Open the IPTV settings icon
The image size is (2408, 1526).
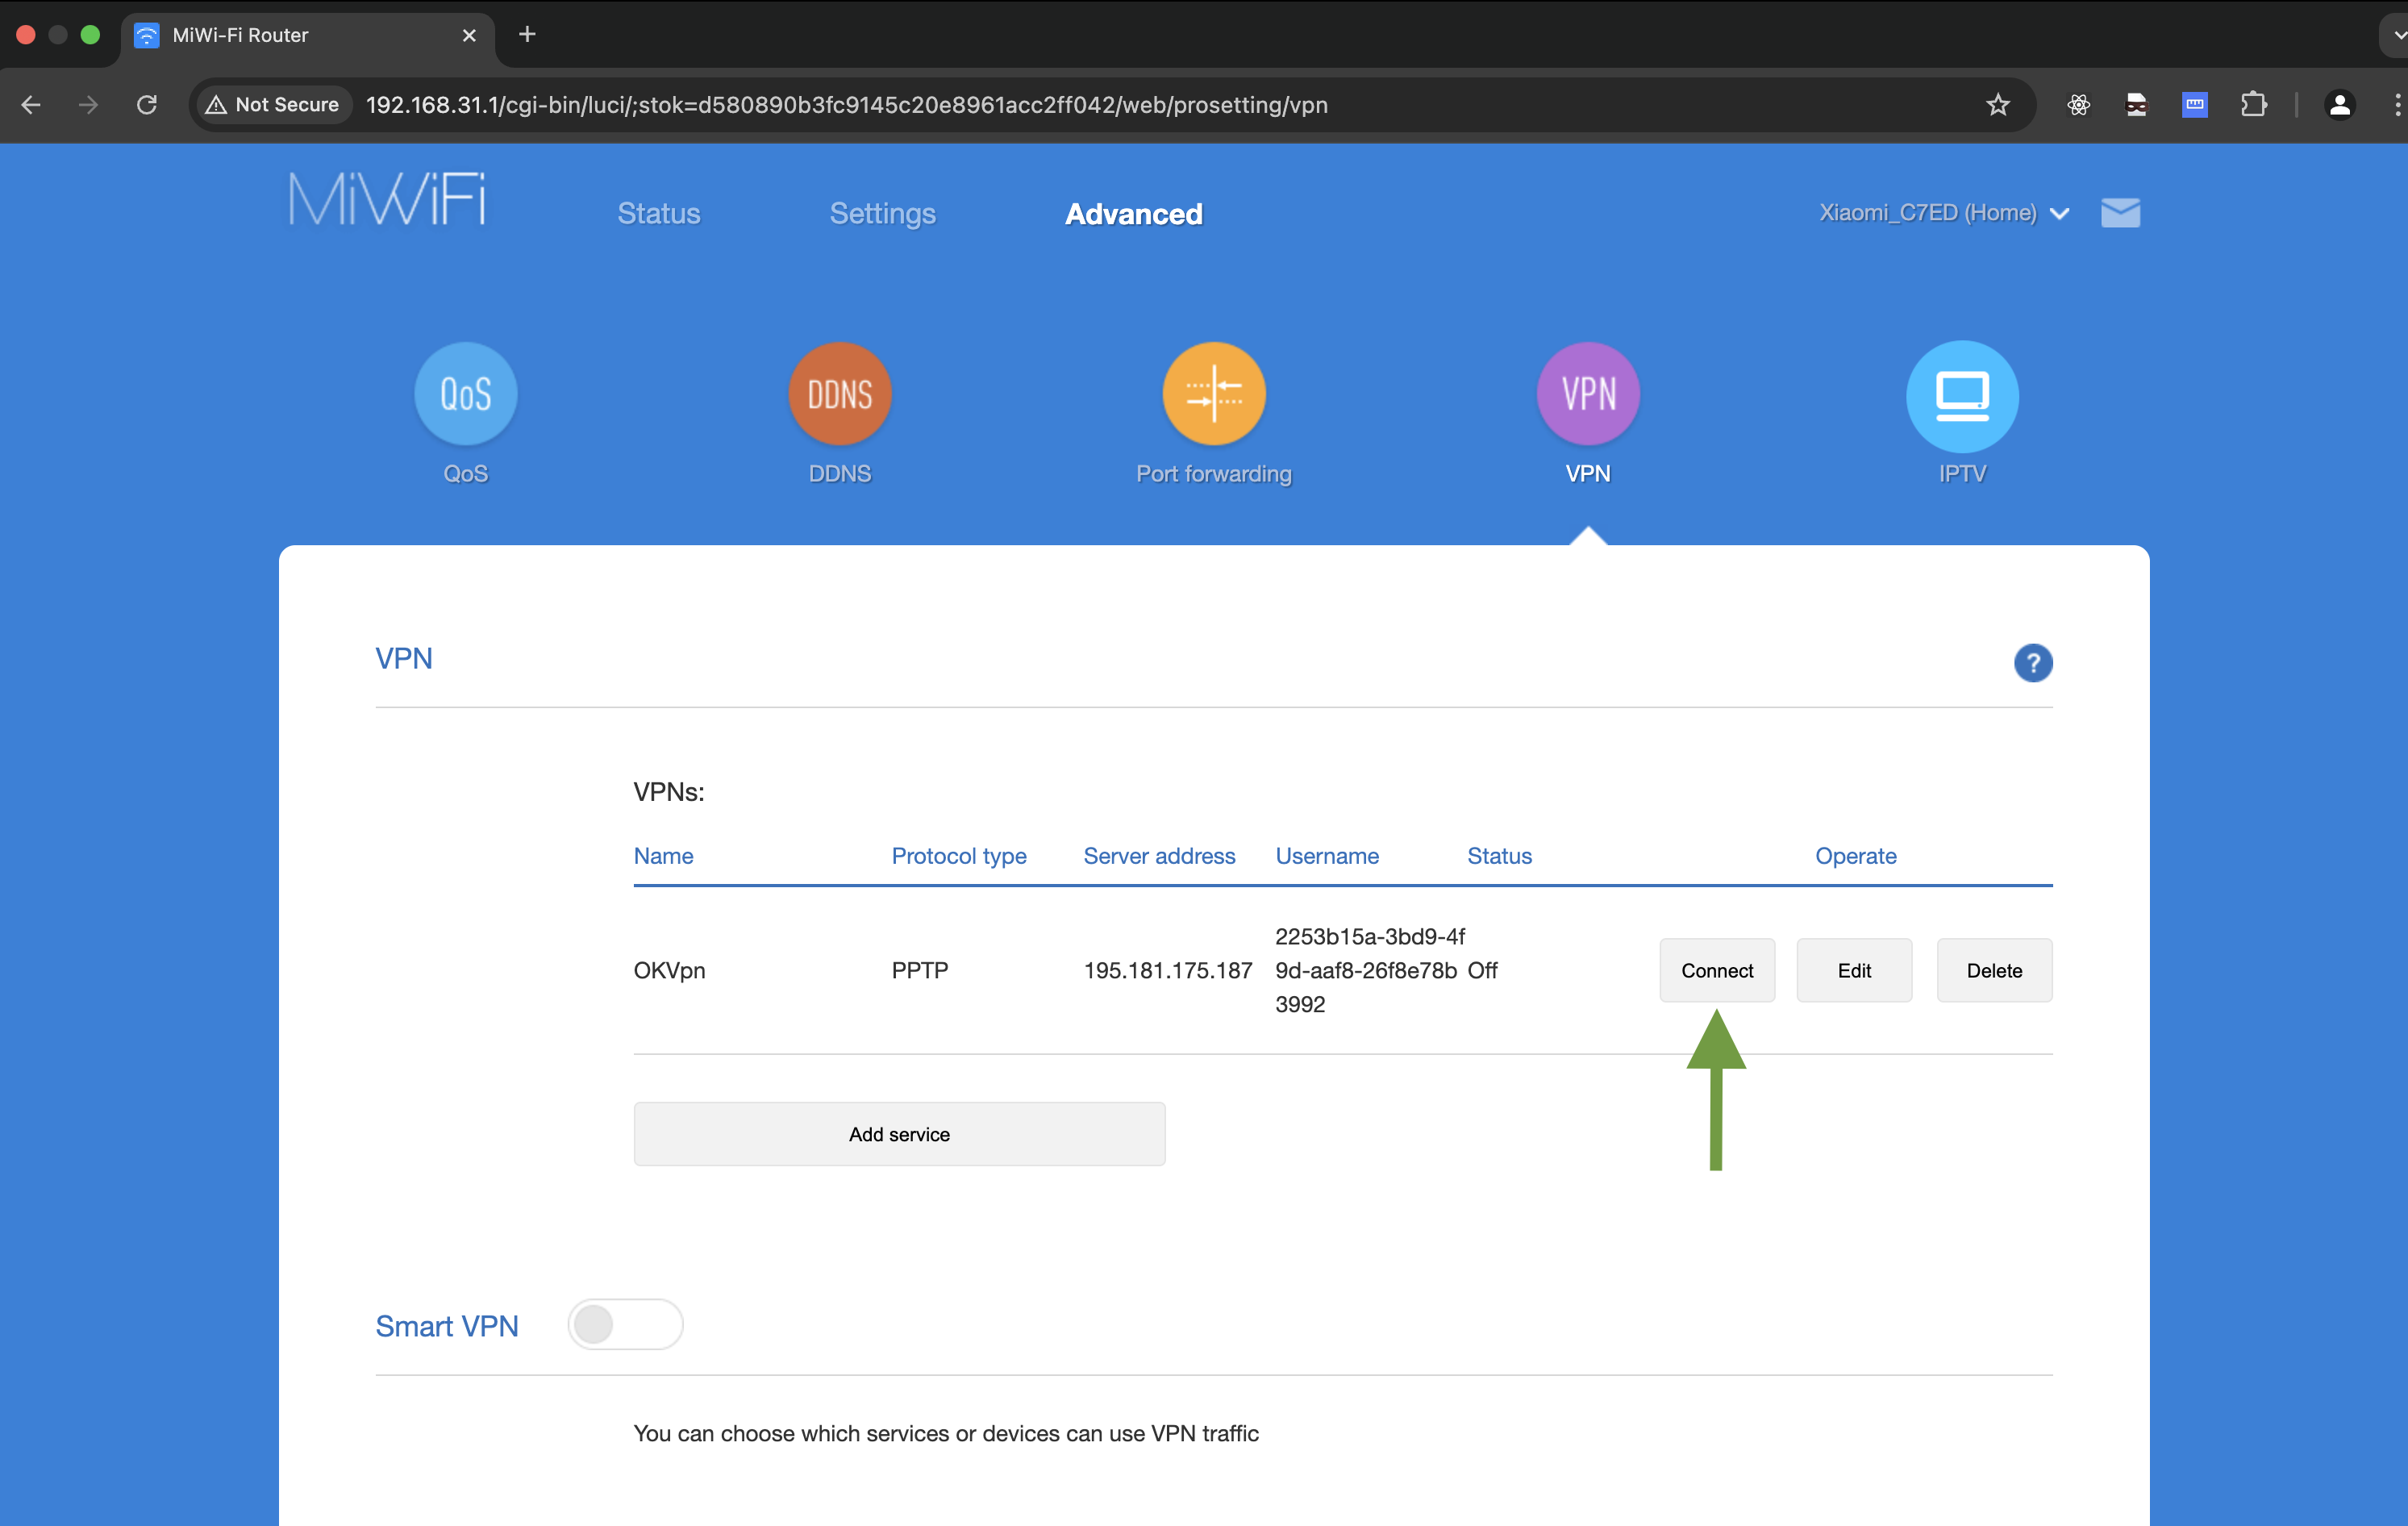(x=1961, y=396)
